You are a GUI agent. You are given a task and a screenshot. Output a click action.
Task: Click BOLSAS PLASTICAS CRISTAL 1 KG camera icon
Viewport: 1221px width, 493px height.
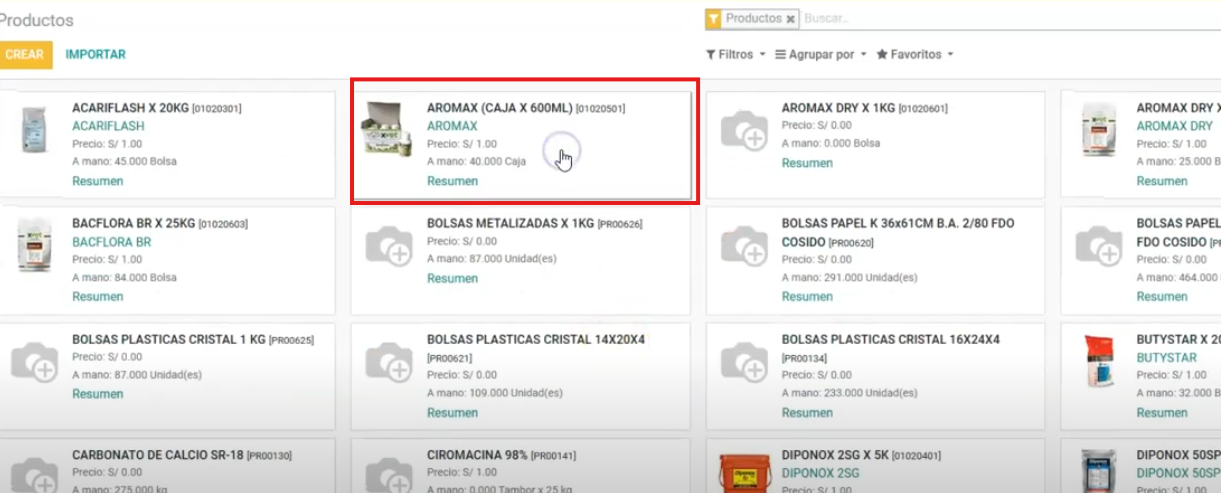(x=35, y=362)
